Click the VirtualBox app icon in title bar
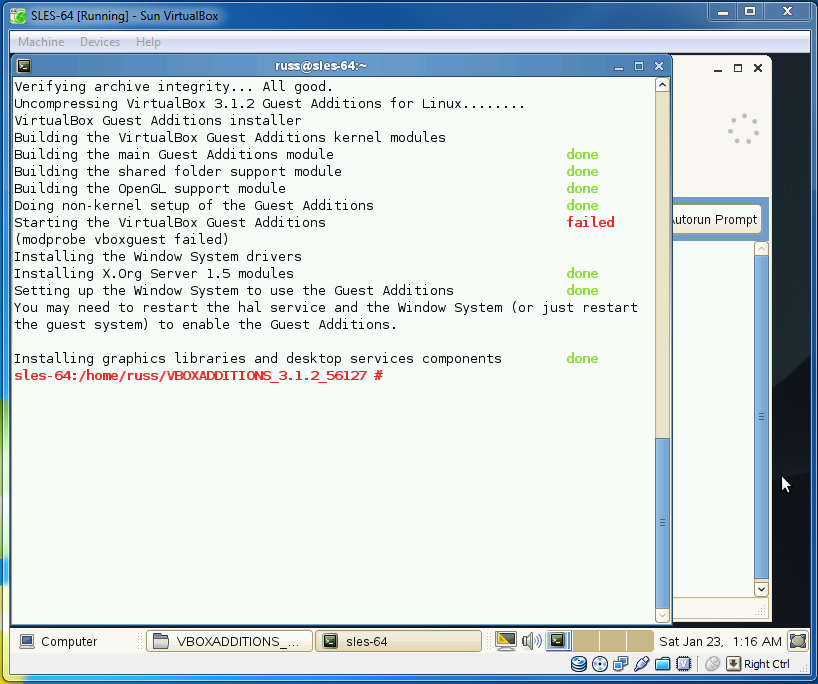 [18, 16]
